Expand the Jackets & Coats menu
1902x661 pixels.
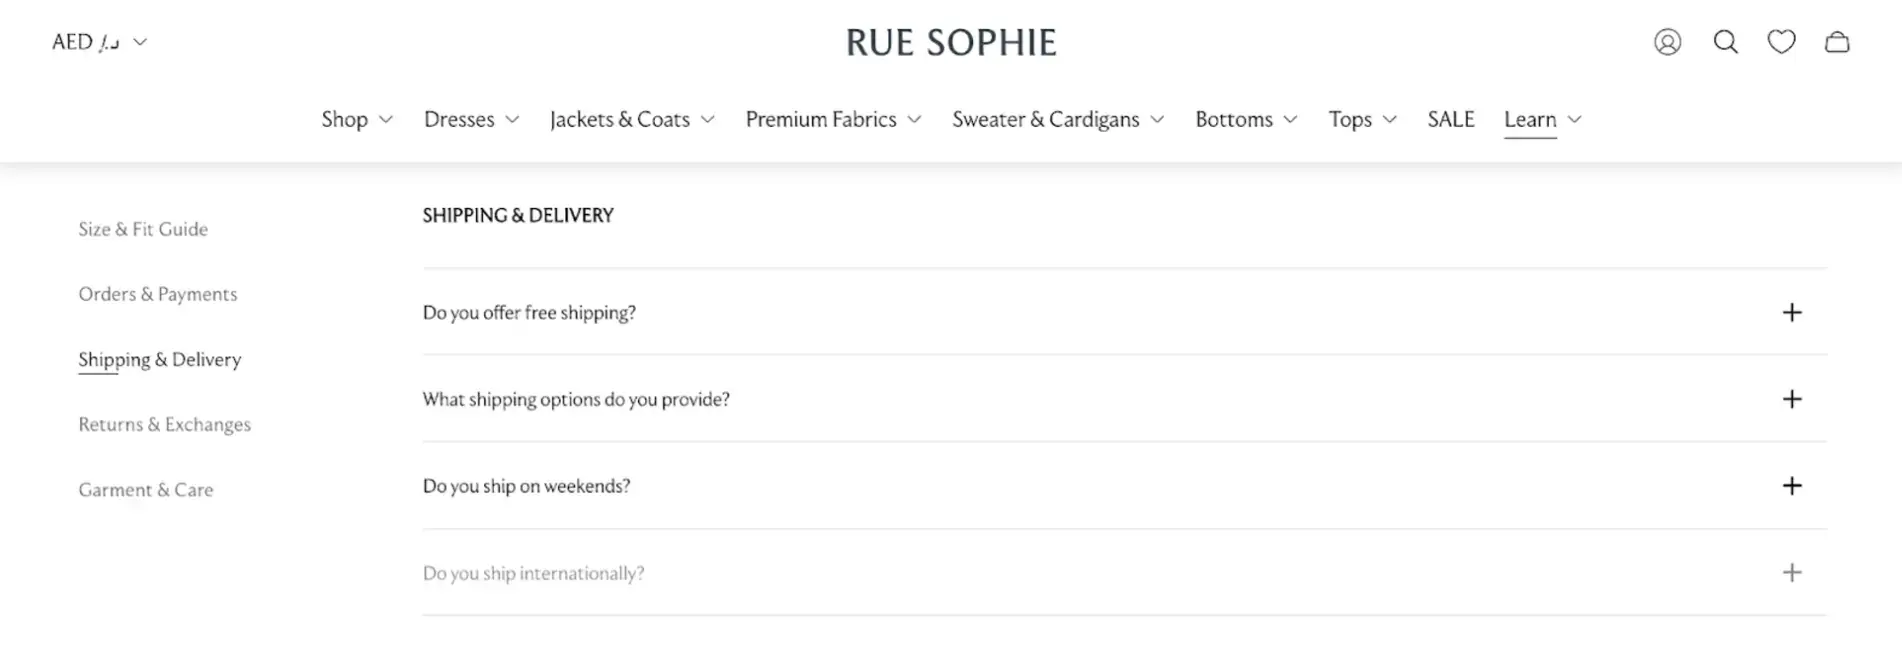[x=631, y=119]
